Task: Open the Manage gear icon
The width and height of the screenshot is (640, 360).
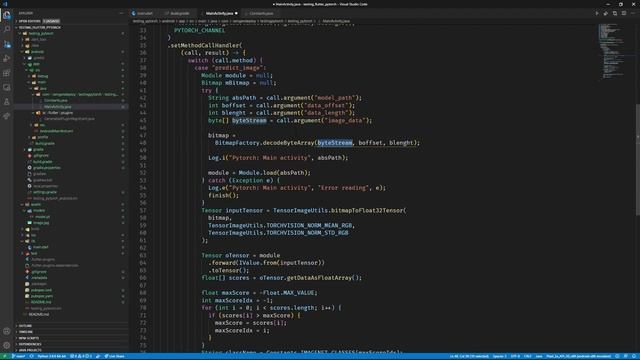Action: (x=7, y=345)
